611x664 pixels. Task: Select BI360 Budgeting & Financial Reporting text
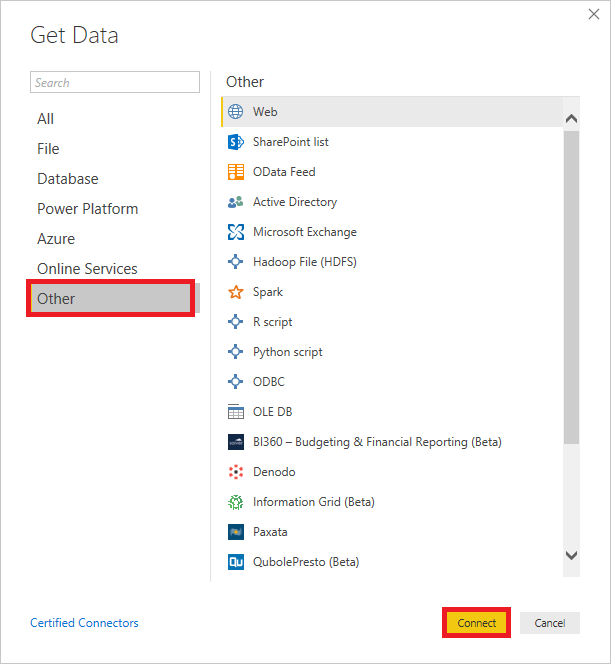[x=377, y=442]
